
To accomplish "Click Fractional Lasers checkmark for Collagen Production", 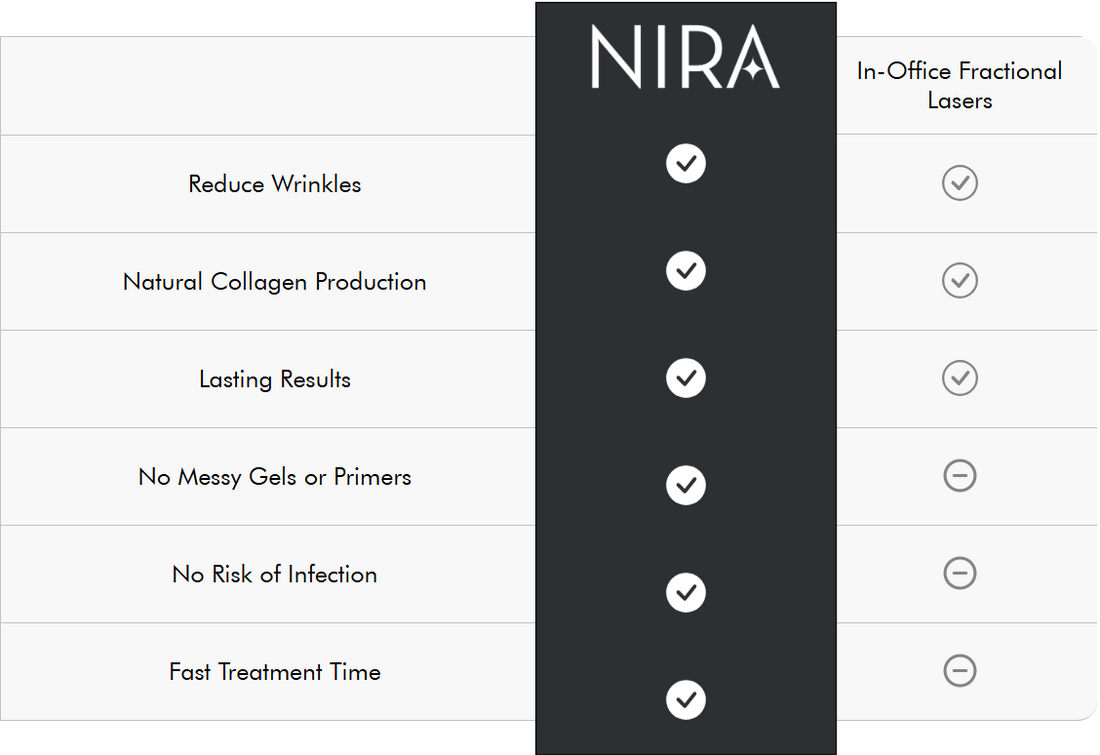I will [959, 281].
